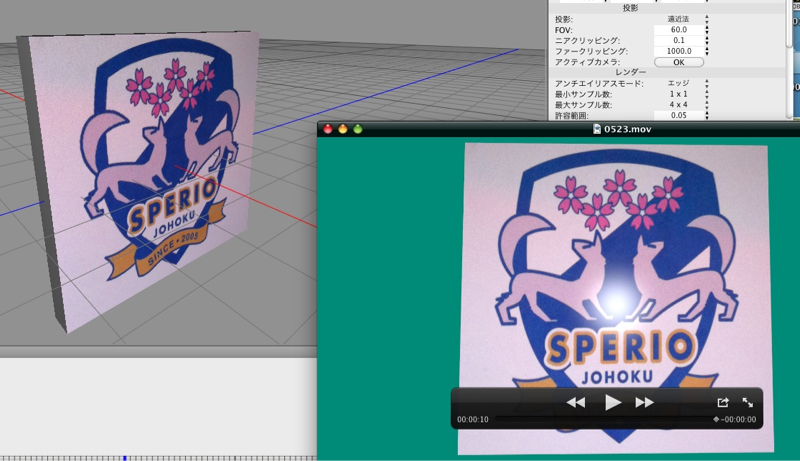Click the レンダー section header
800x461 pixels.
click(x=631, y=72)
